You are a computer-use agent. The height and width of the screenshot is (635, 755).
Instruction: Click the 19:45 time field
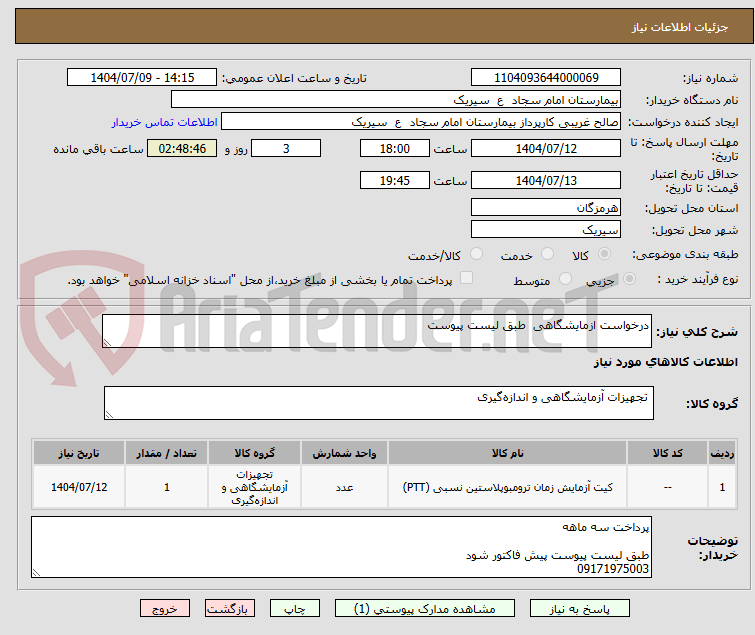pyautogui.click(x=395, y=180)
